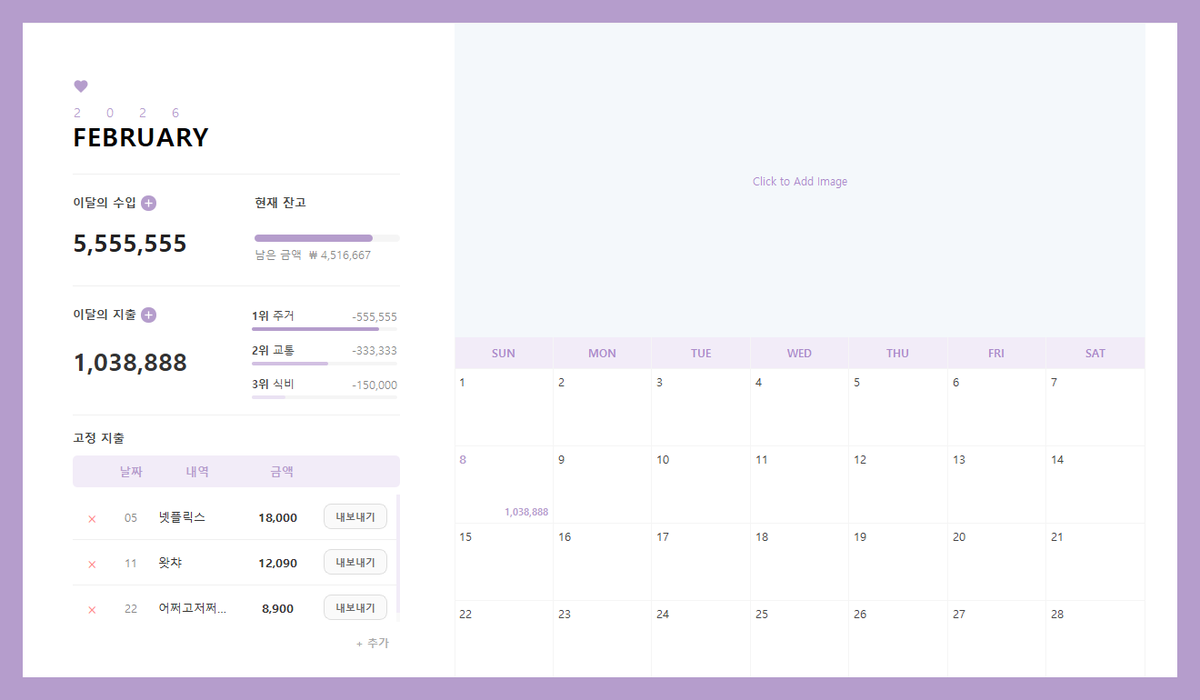This screenshot has width=1200, height=700.
Task: Click to Add Image placeholder
Action: pos(800,182)
